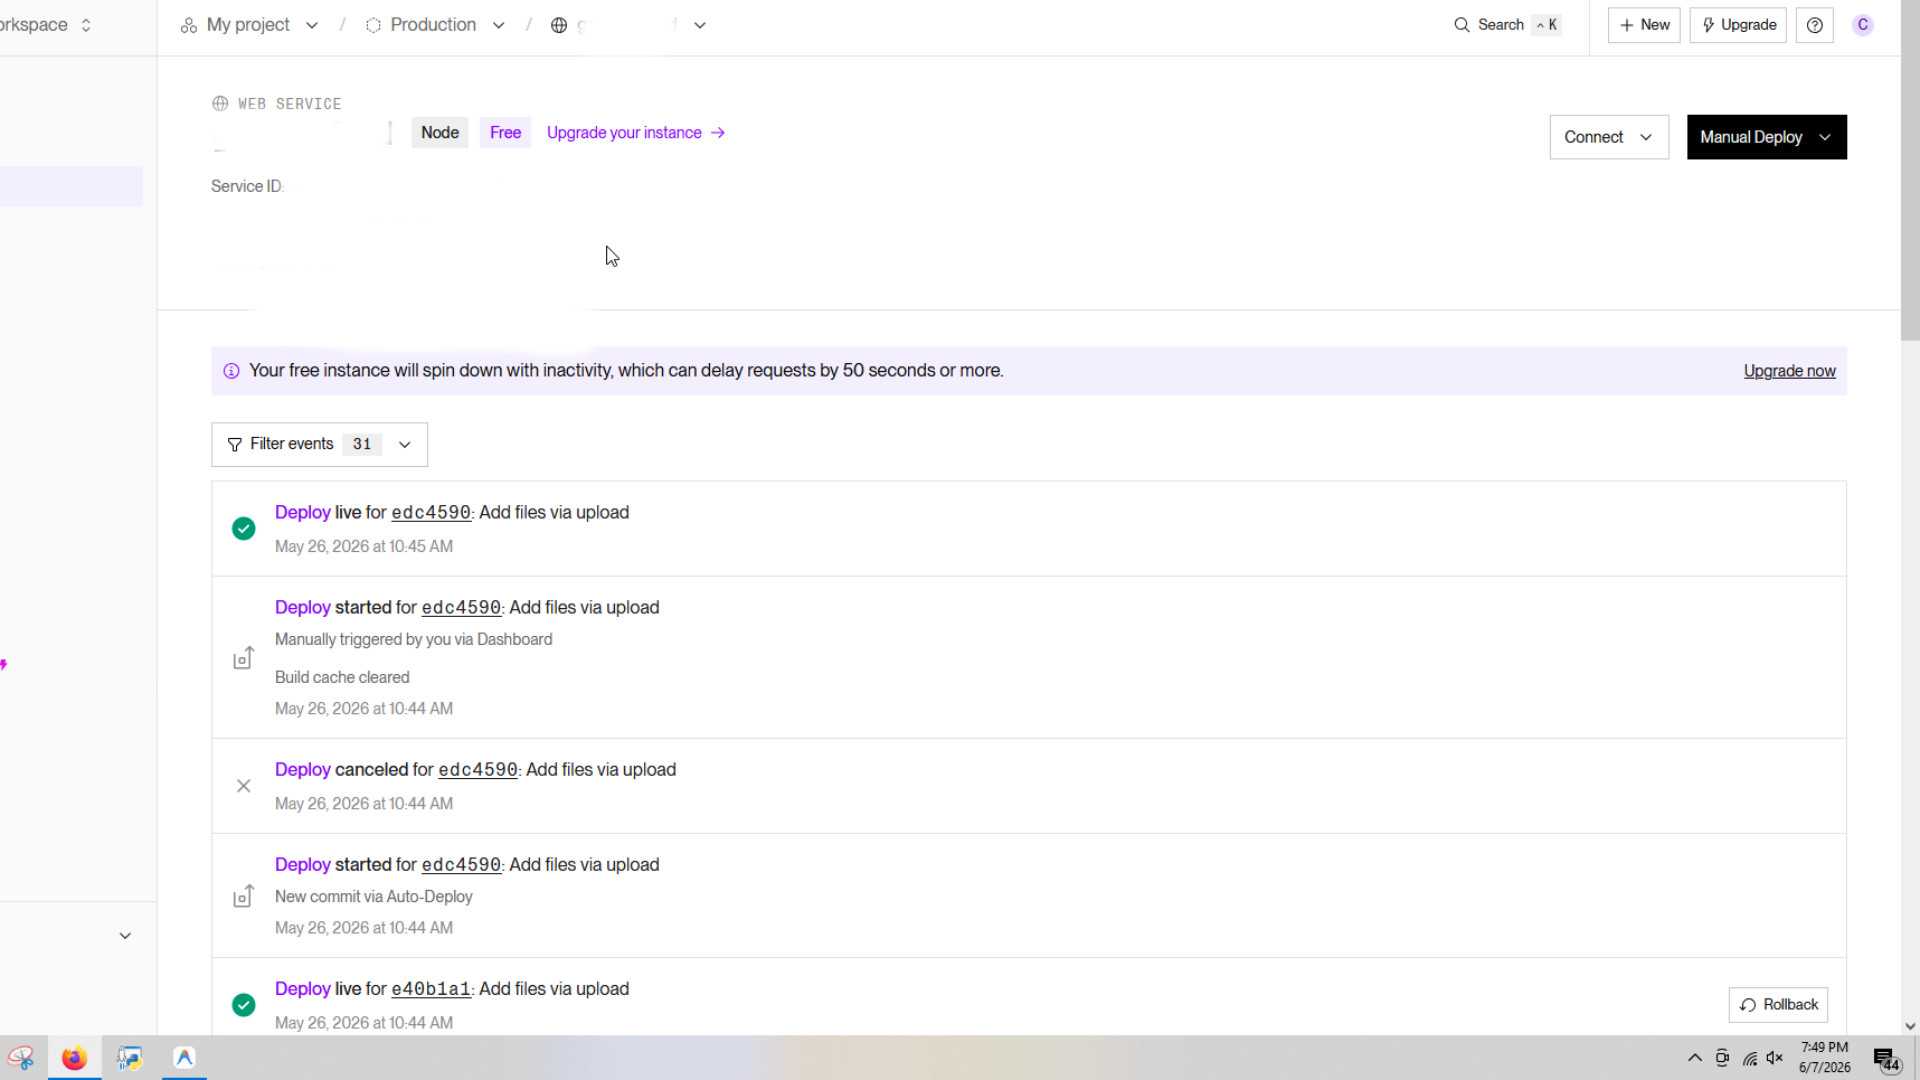The width and height of the screenshot is (1920, 1080).
Task: Click the taskbar clock showing 7:49 PM
Action: [1824, 1058]
